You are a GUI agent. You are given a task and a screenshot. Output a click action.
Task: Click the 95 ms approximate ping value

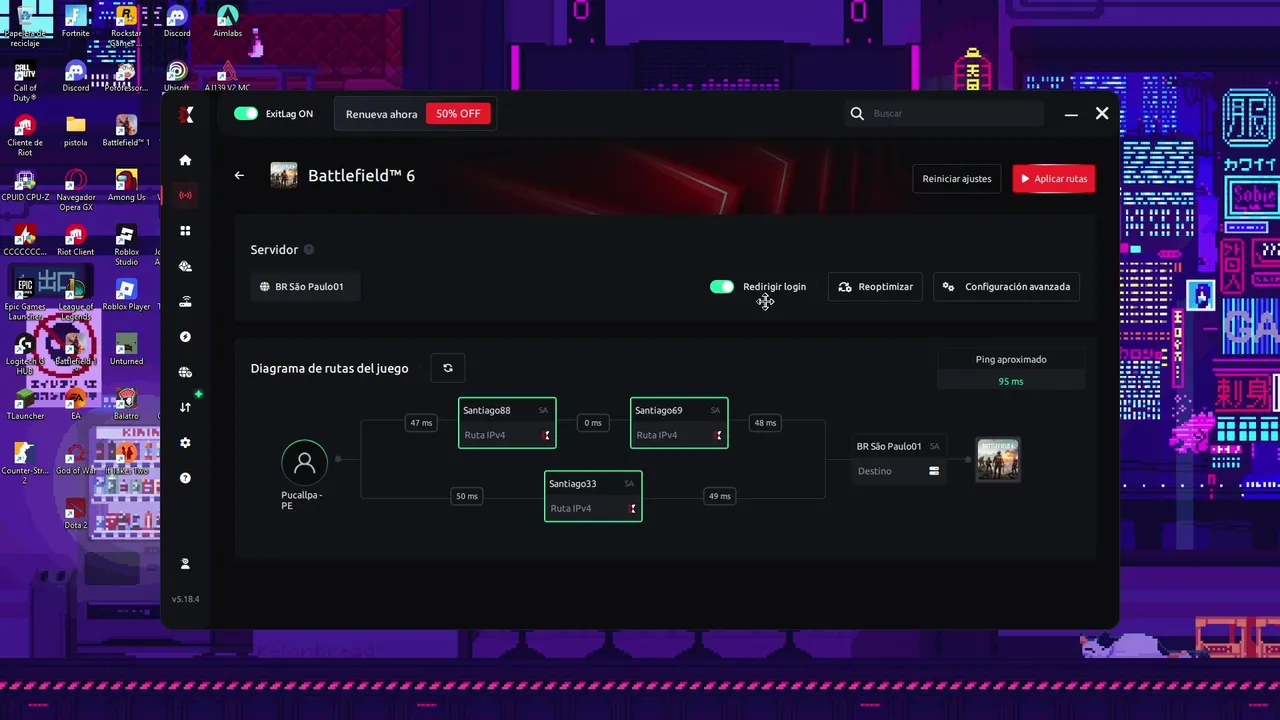pos(1011,382)
